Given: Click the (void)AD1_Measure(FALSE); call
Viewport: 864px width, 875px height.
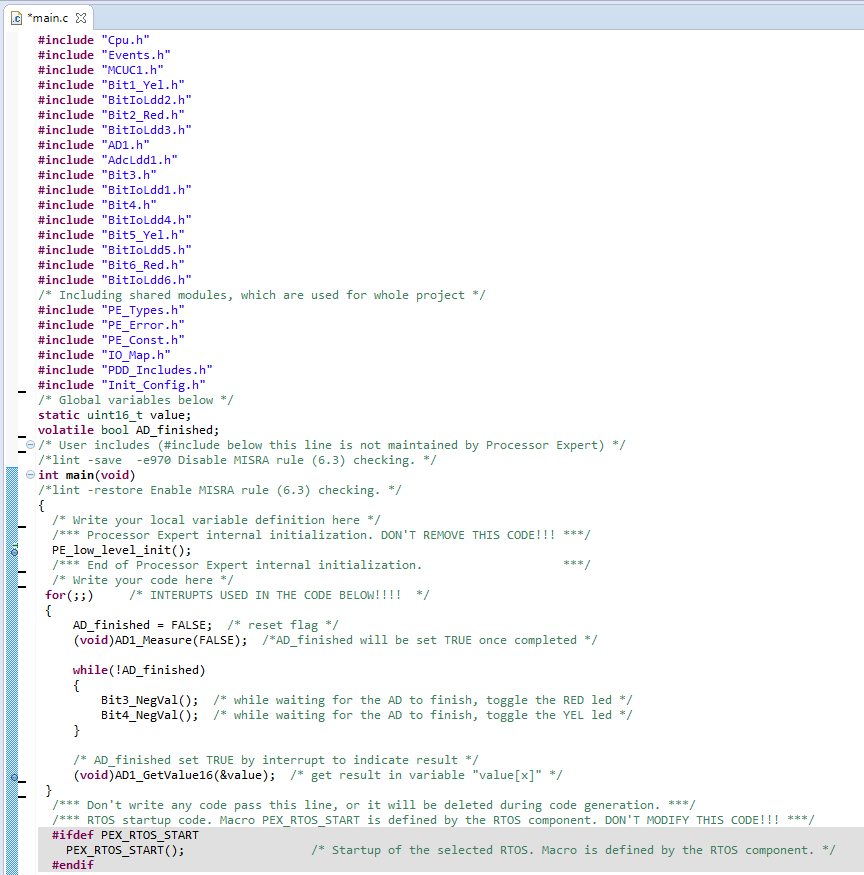Looking at the screenshot, I should coord(160,641).
